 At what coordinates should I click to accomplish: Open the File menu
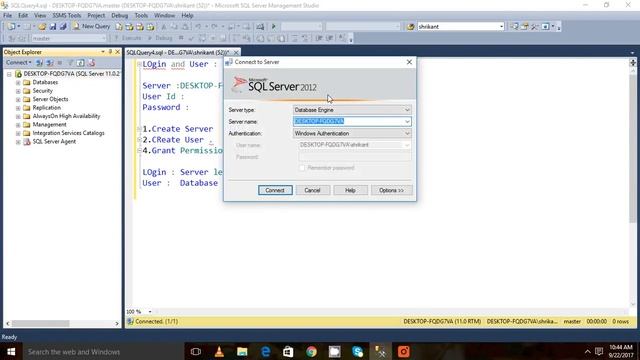point(8,16)
